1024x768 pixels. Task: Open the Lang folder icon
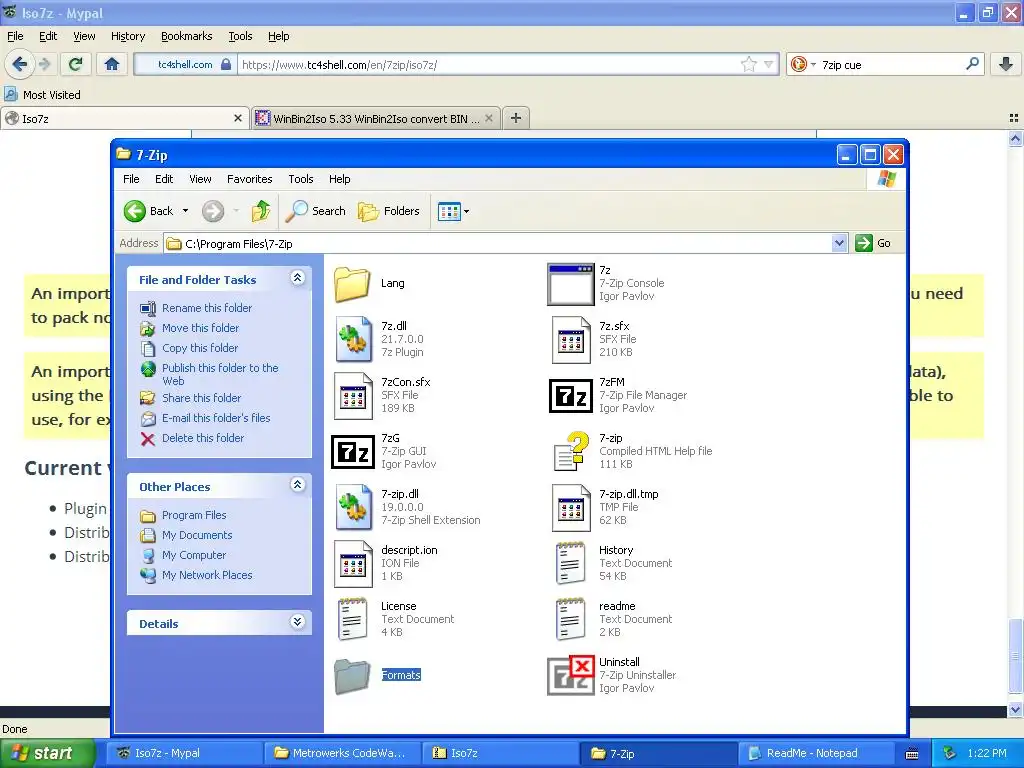[x=352, y=283]
